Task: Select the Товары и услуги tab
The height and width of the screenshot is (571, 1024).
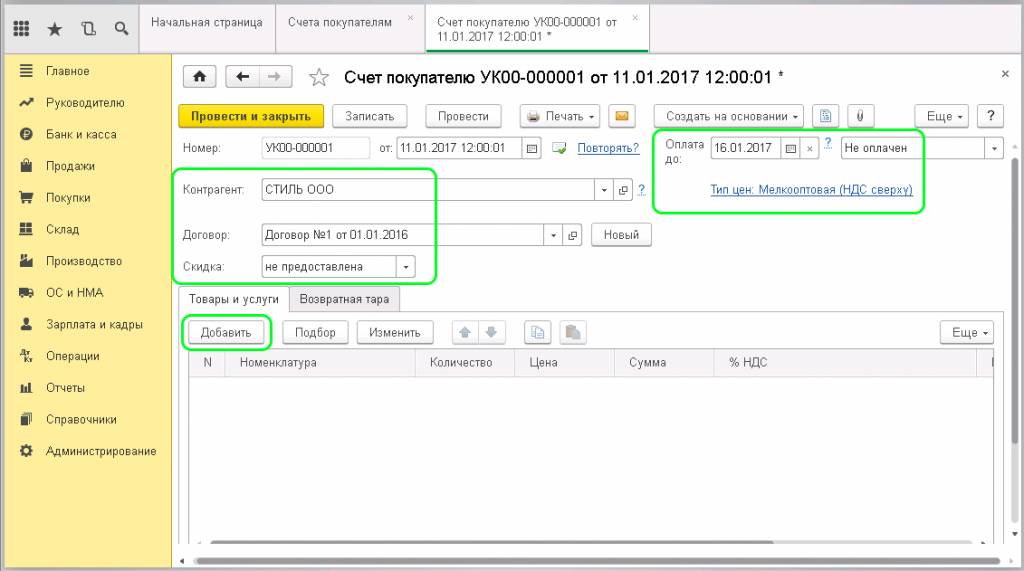Action: pyautogui.click(x=234, y=299)
